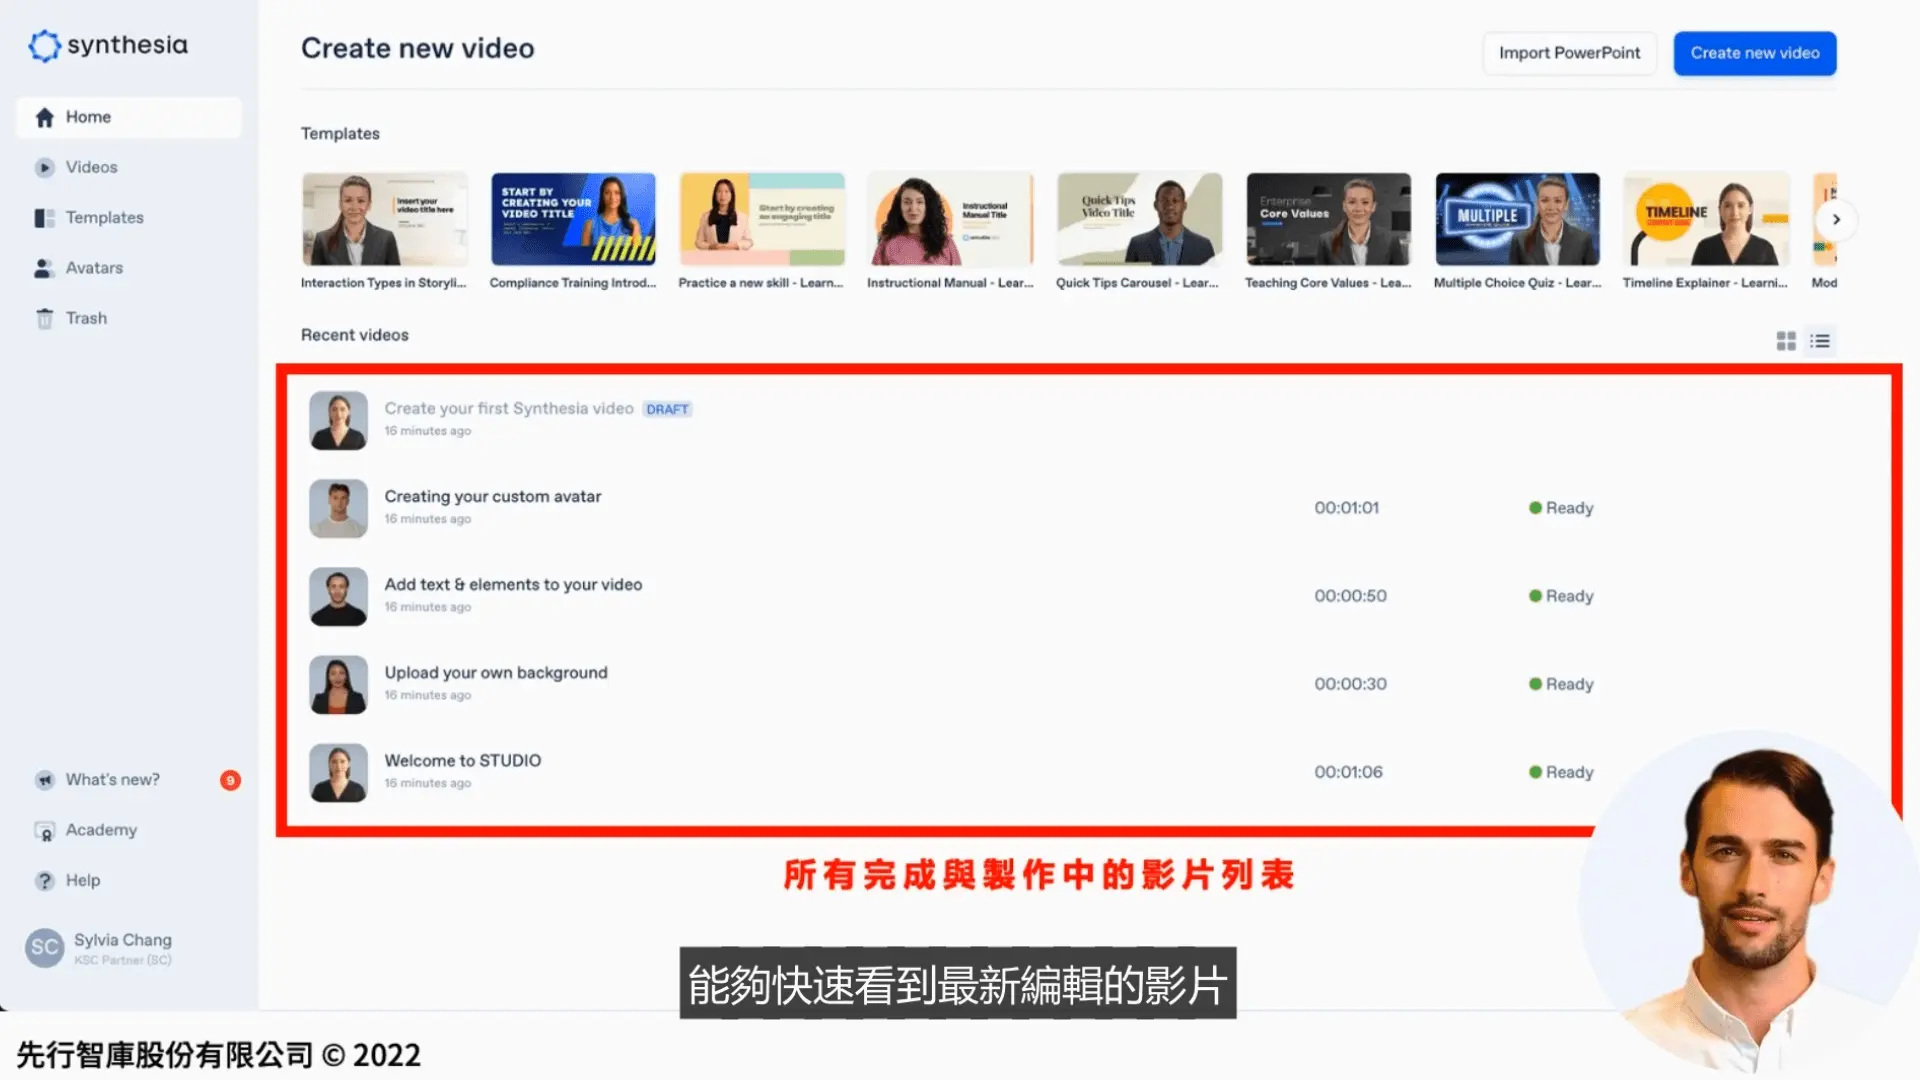Open the Academy certificate icon

(44, 831)
